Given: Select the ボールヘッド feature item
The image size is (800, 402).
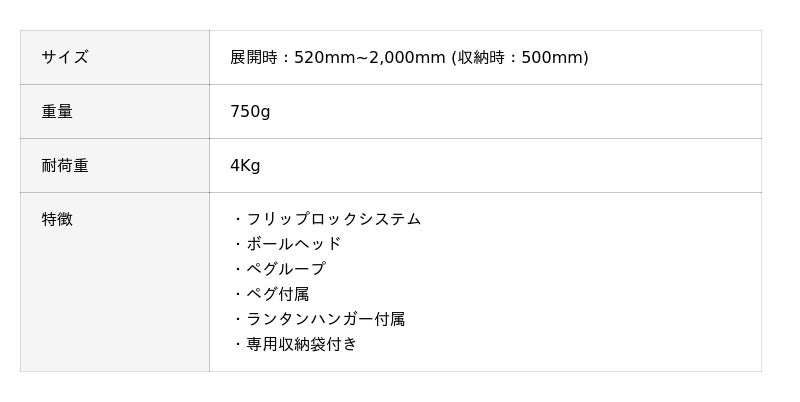Looking at the screenshot, I should pos(293,244).
